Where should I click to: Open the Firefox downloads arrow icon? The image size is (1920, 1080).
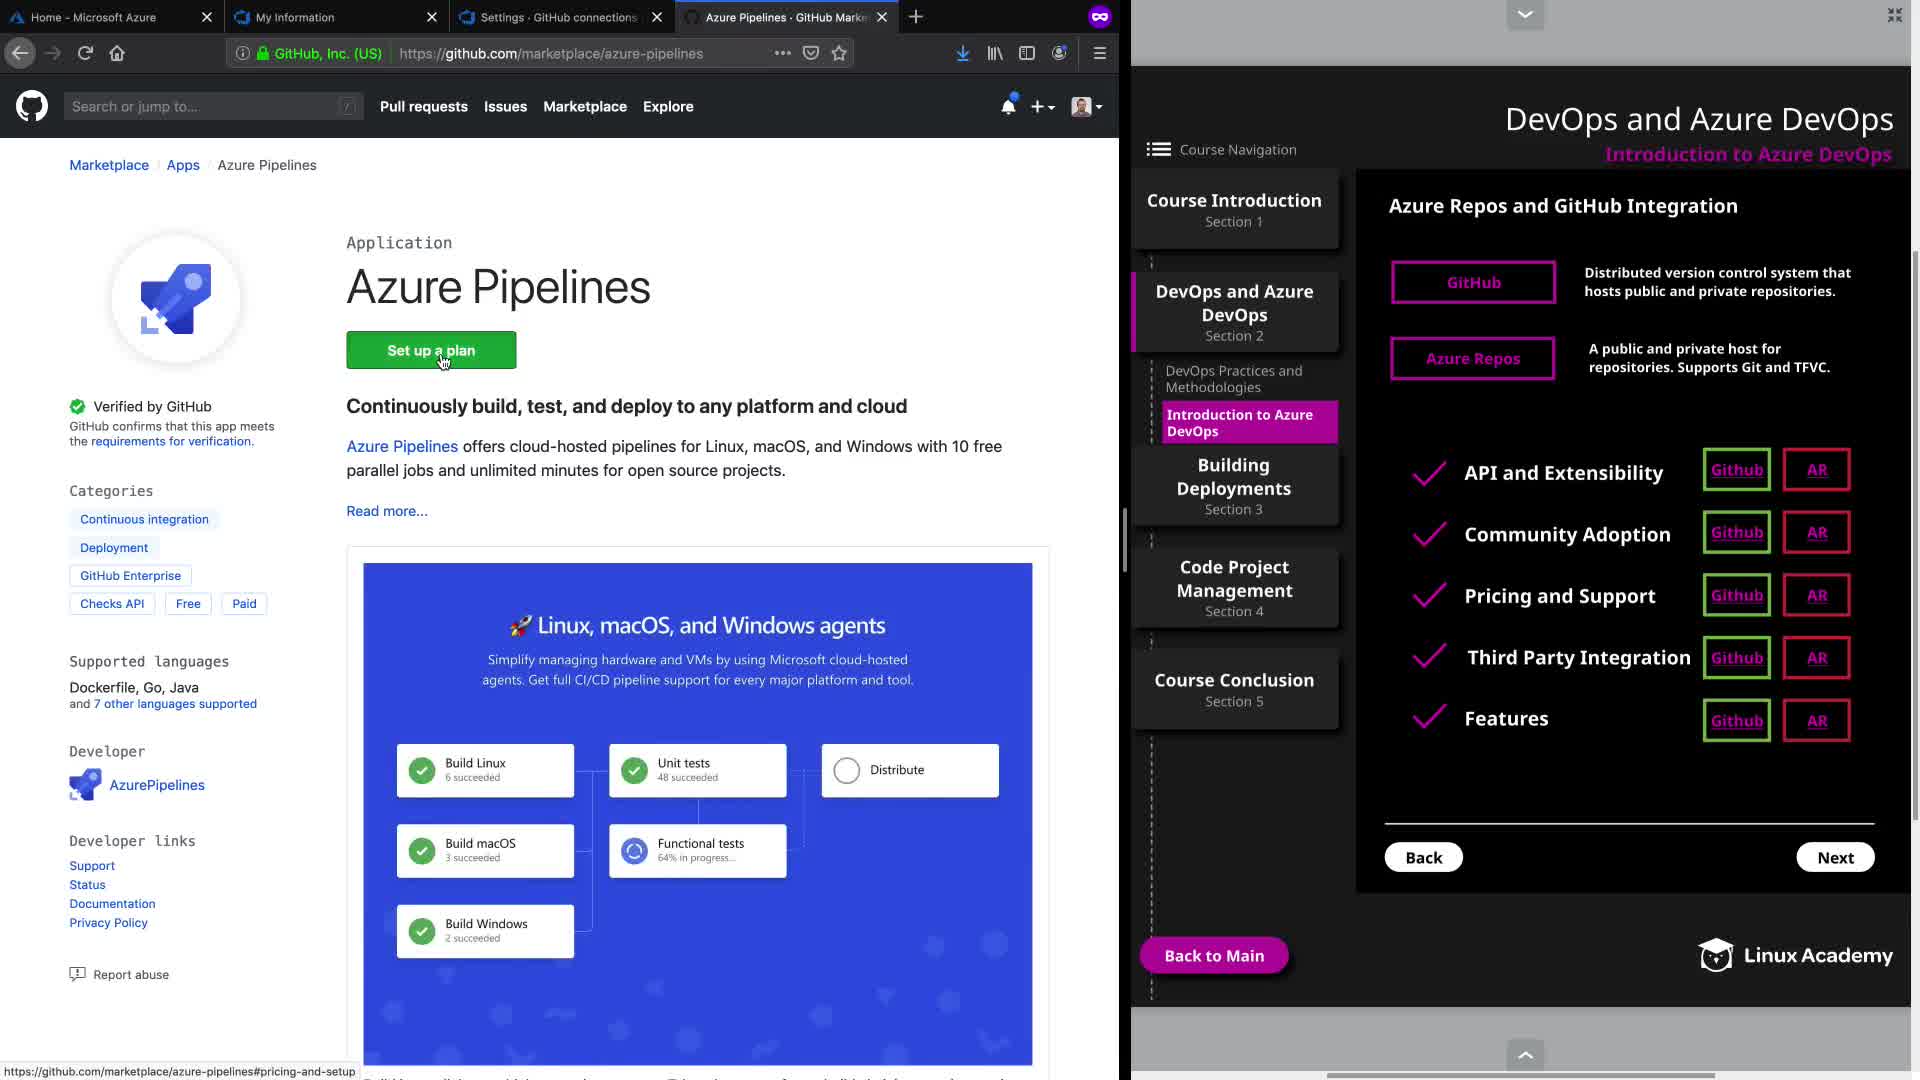point(962,53)
